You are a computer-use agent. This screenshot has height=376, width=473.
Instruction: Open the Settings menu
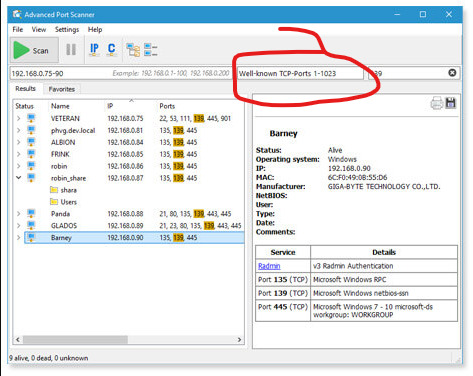coord(67,29)
